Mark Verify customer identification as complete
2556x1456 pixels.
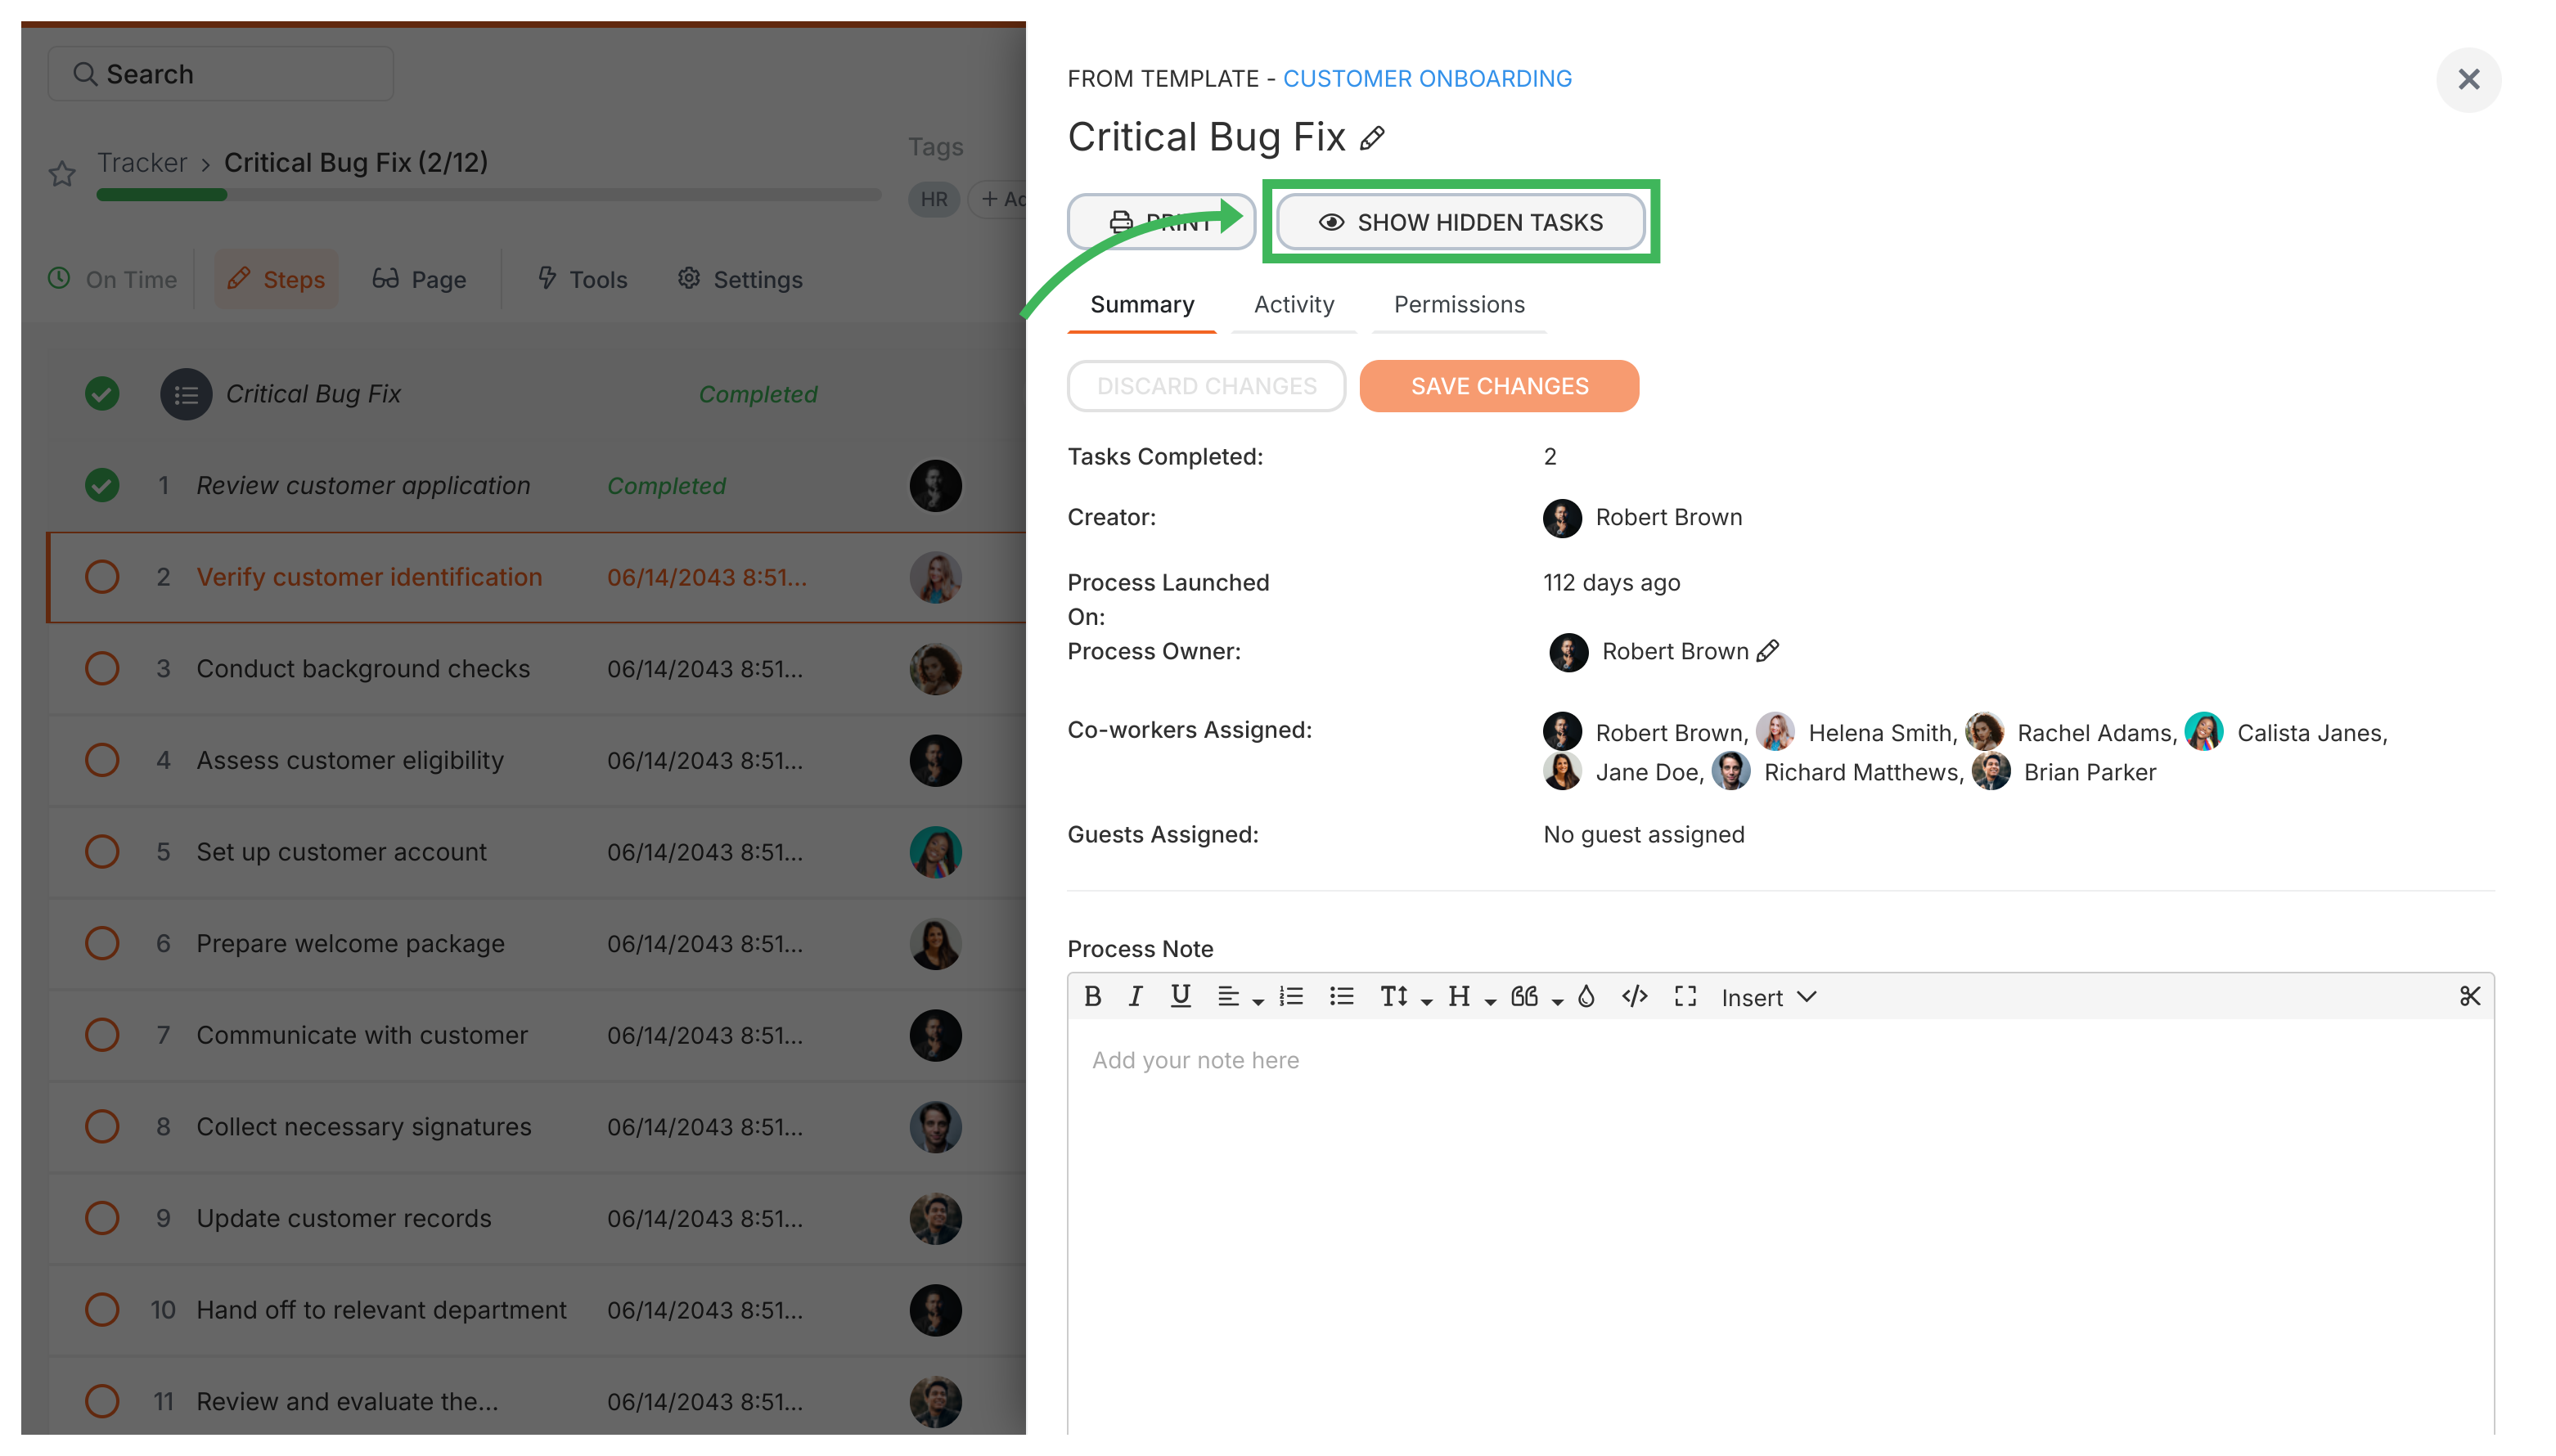(x=102, y=577)
